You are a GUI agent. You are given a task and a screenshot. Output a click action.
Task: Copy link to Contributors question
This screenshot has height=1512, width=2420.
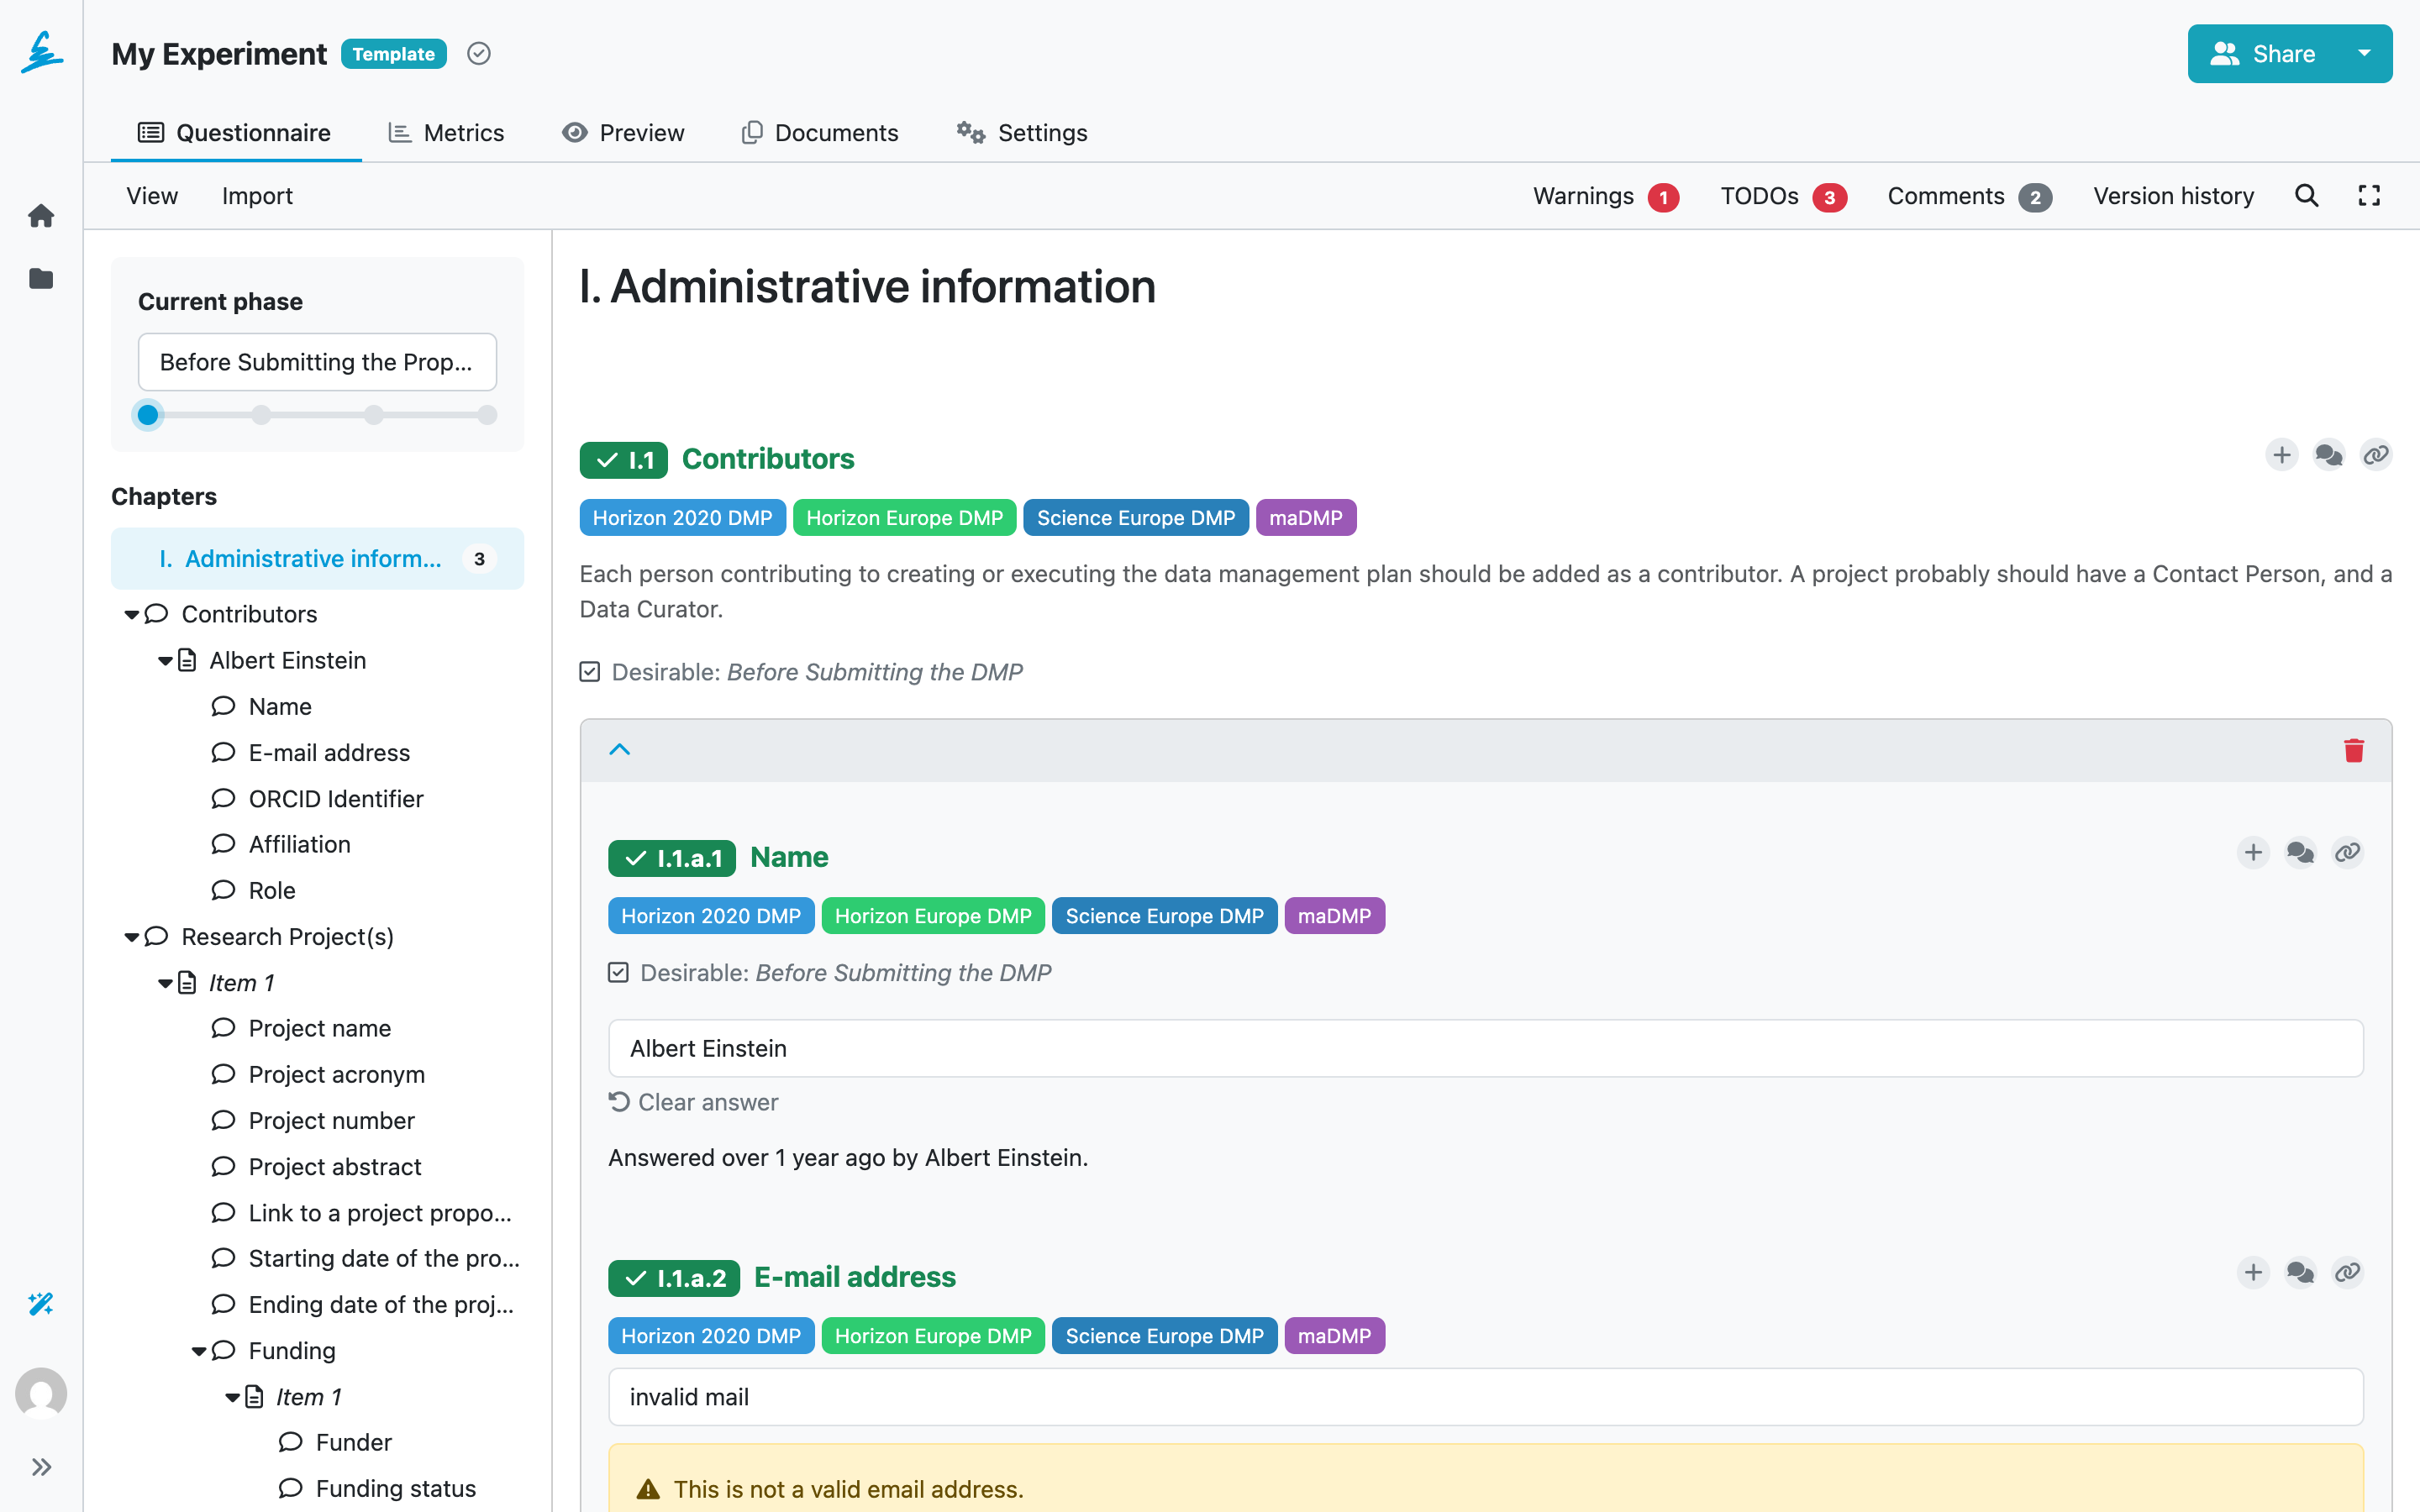[x=2376, y=456]
